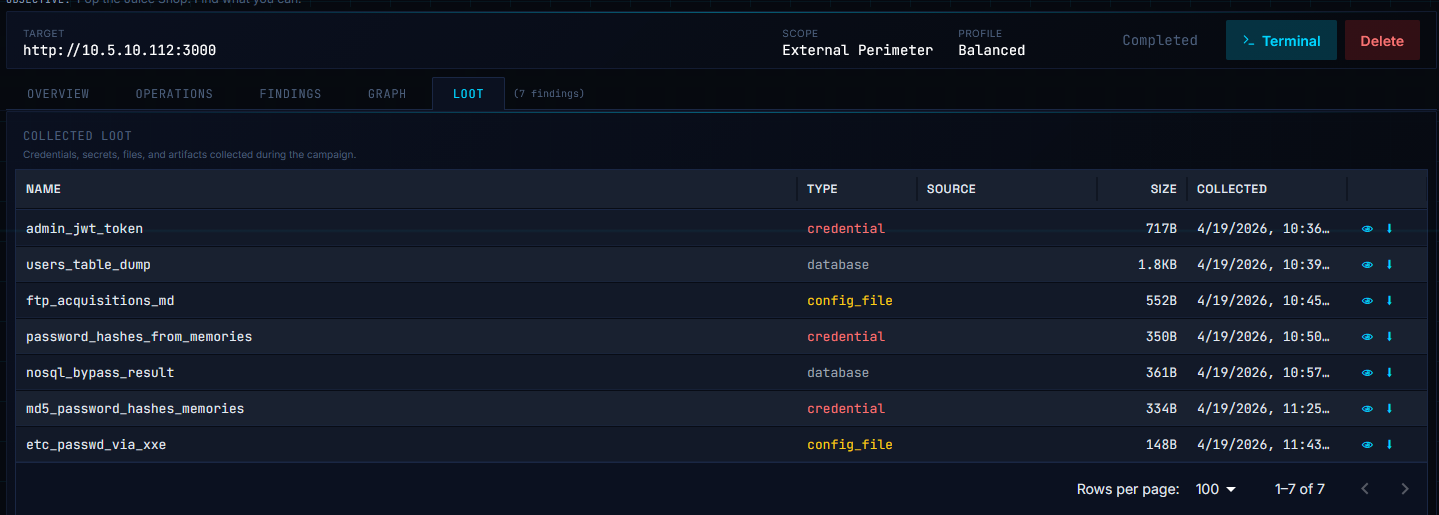The width and height of the screenshot is (1439, 515).
Task: Click the database type of users_table_dump
Action: tap(838, 265)
